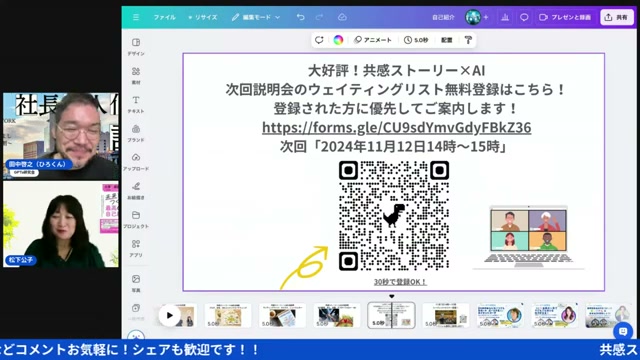The width and height of the screenshot is (640, 360).
Task: Select the 次回「2024年11月12日14時～15時」 text
Action: tap(394, 146)
